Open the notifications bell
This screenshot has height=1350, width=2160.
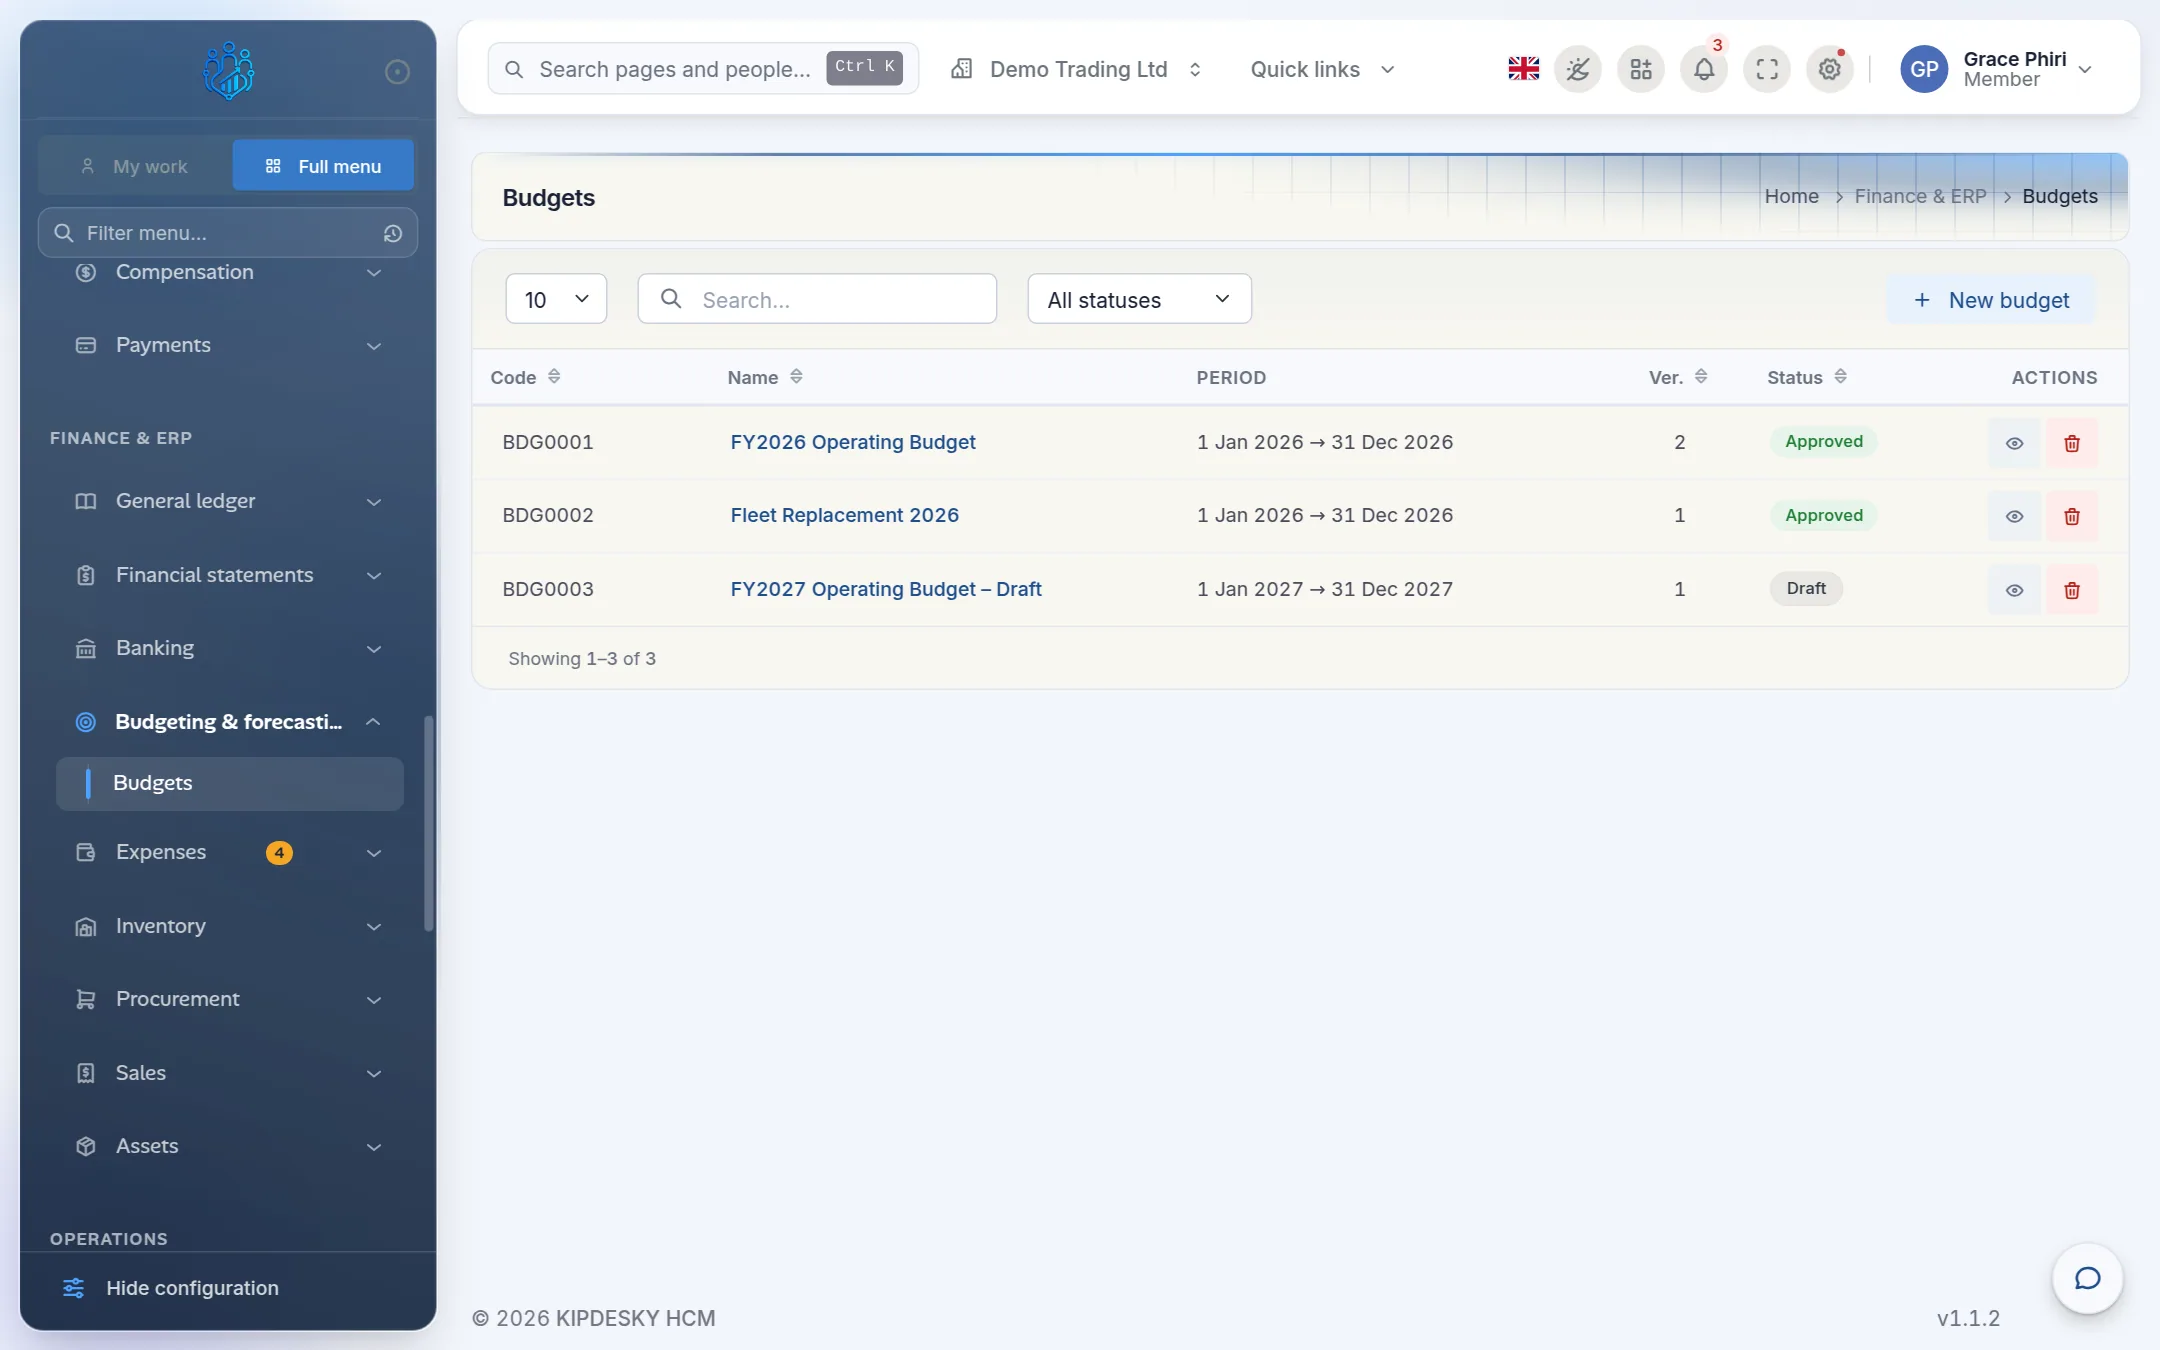[x=1704, y=69]
